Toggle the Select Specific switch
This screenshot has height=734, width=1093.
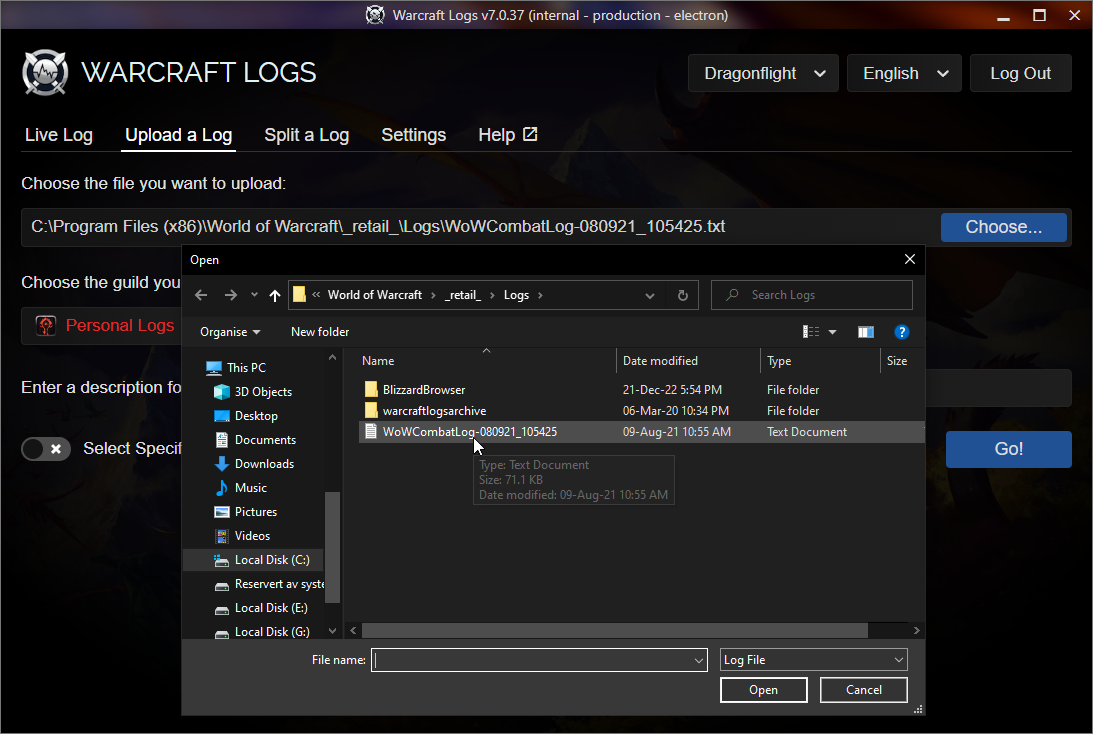46,449
